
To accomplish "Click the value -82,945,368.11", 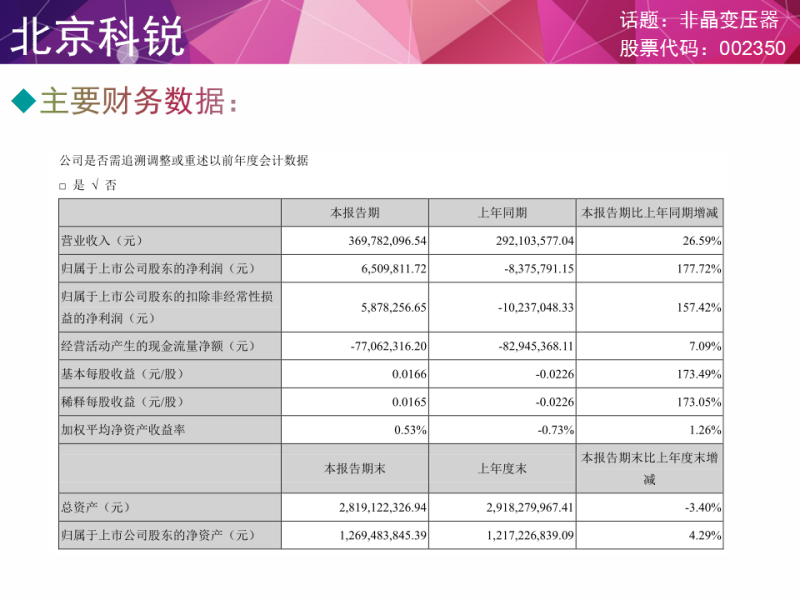I will point(536,346).
